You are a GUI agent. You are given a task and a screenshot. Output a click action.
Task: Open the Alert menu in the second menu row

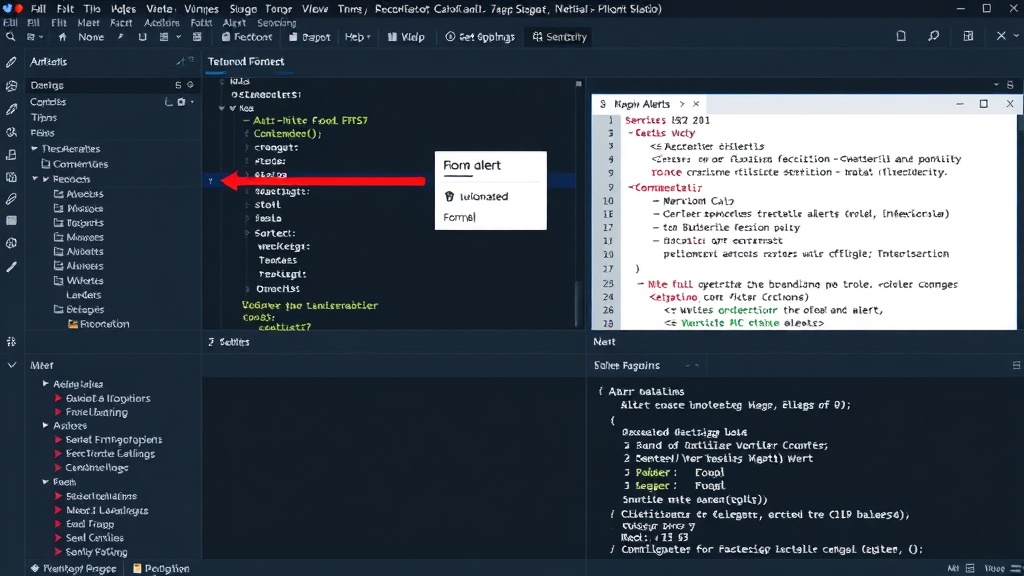[x=234, y=23]
